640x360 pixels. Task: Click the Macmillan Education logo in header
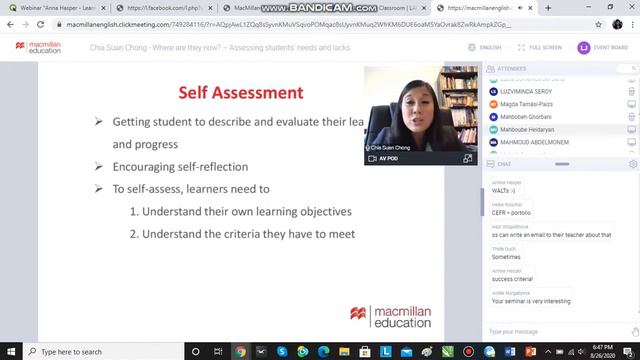click(38, 47)
